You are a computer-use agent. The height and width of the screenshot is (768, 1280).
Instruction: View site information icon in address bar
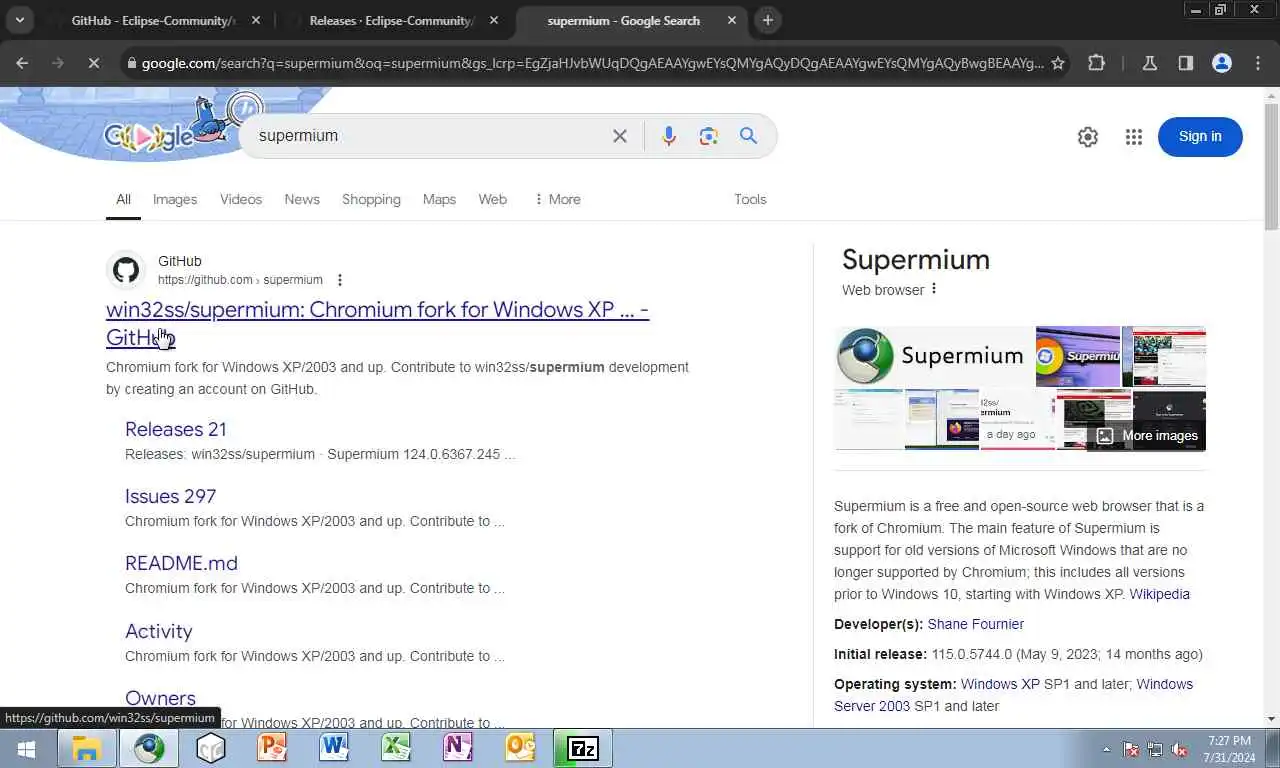[x=131, y=63]
